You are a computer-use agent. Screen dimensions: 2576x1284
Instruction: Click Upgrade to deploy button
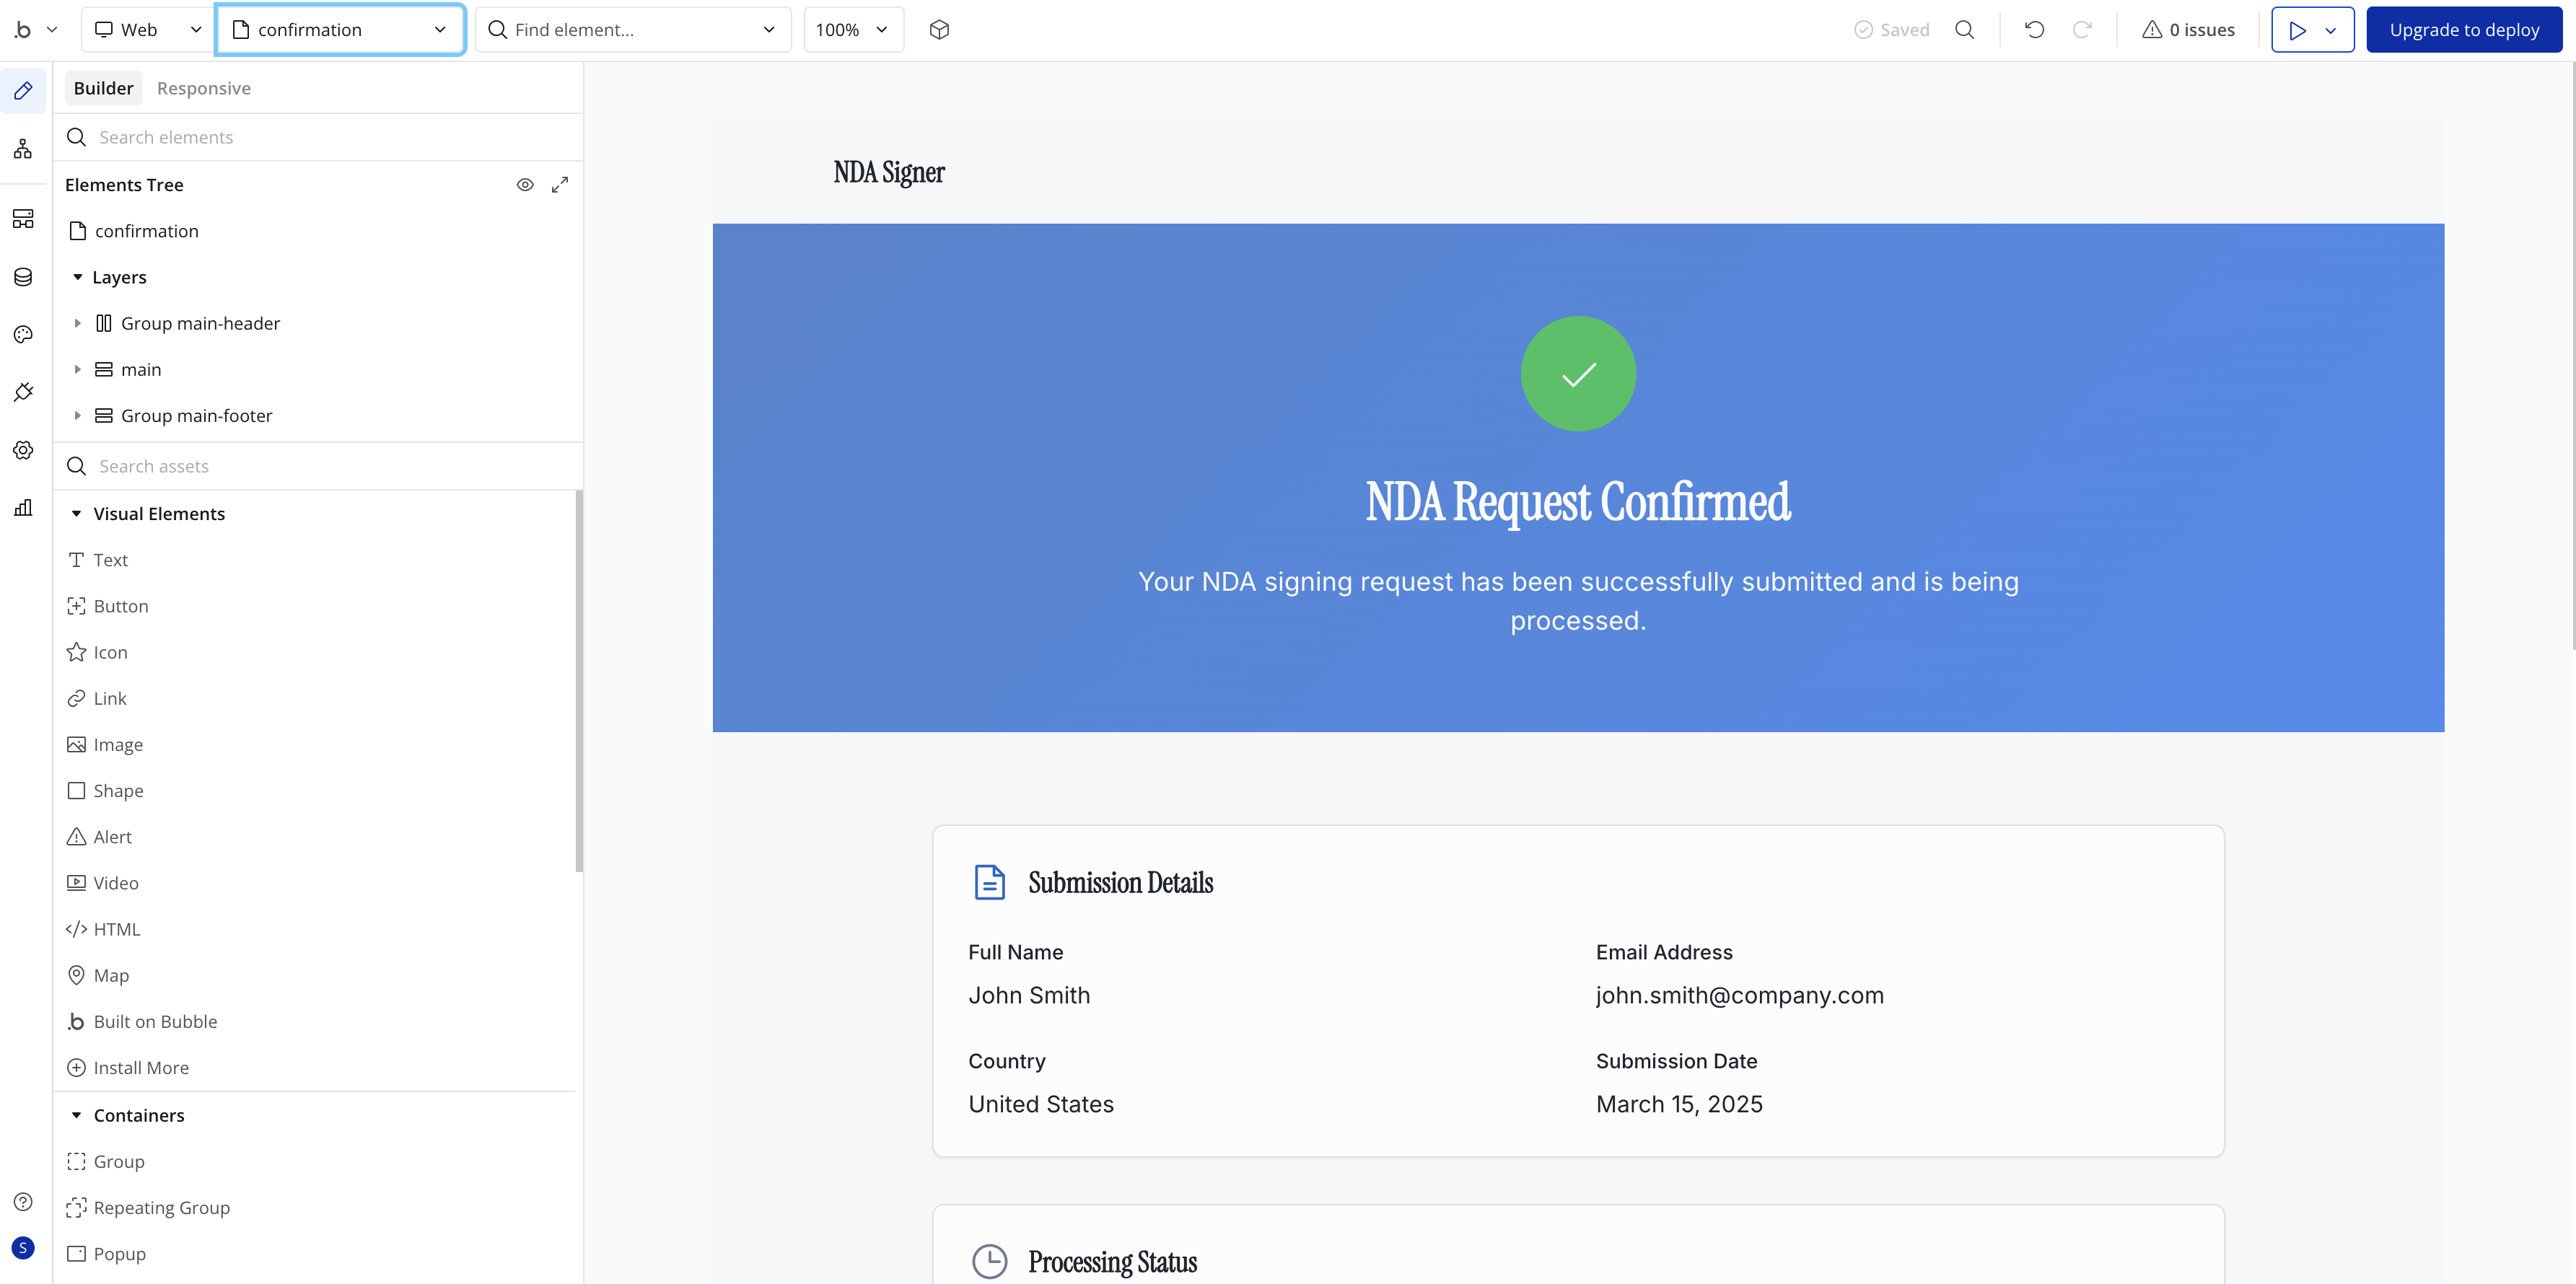(x=2464, y=30)
